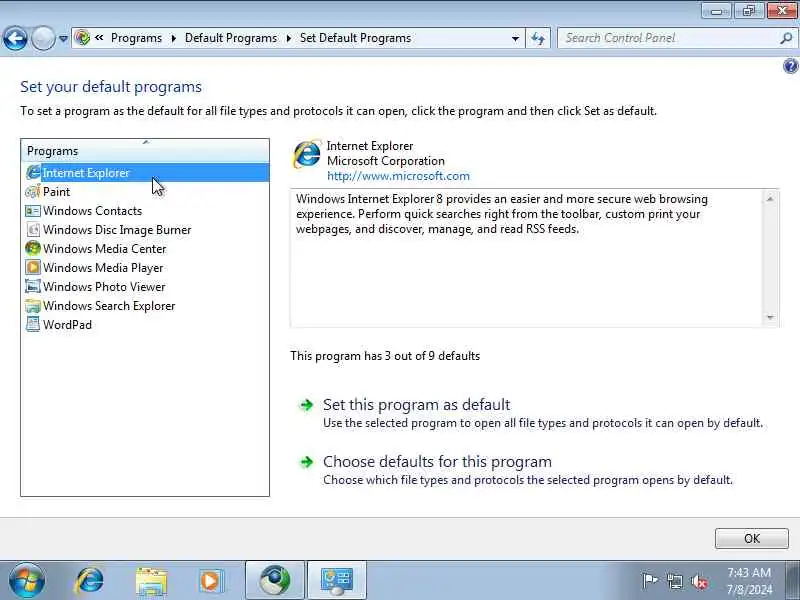This screenshot has width=800, height=600.
Task: Sort list by clicking Programs column header
Action: tap(145, 151)
